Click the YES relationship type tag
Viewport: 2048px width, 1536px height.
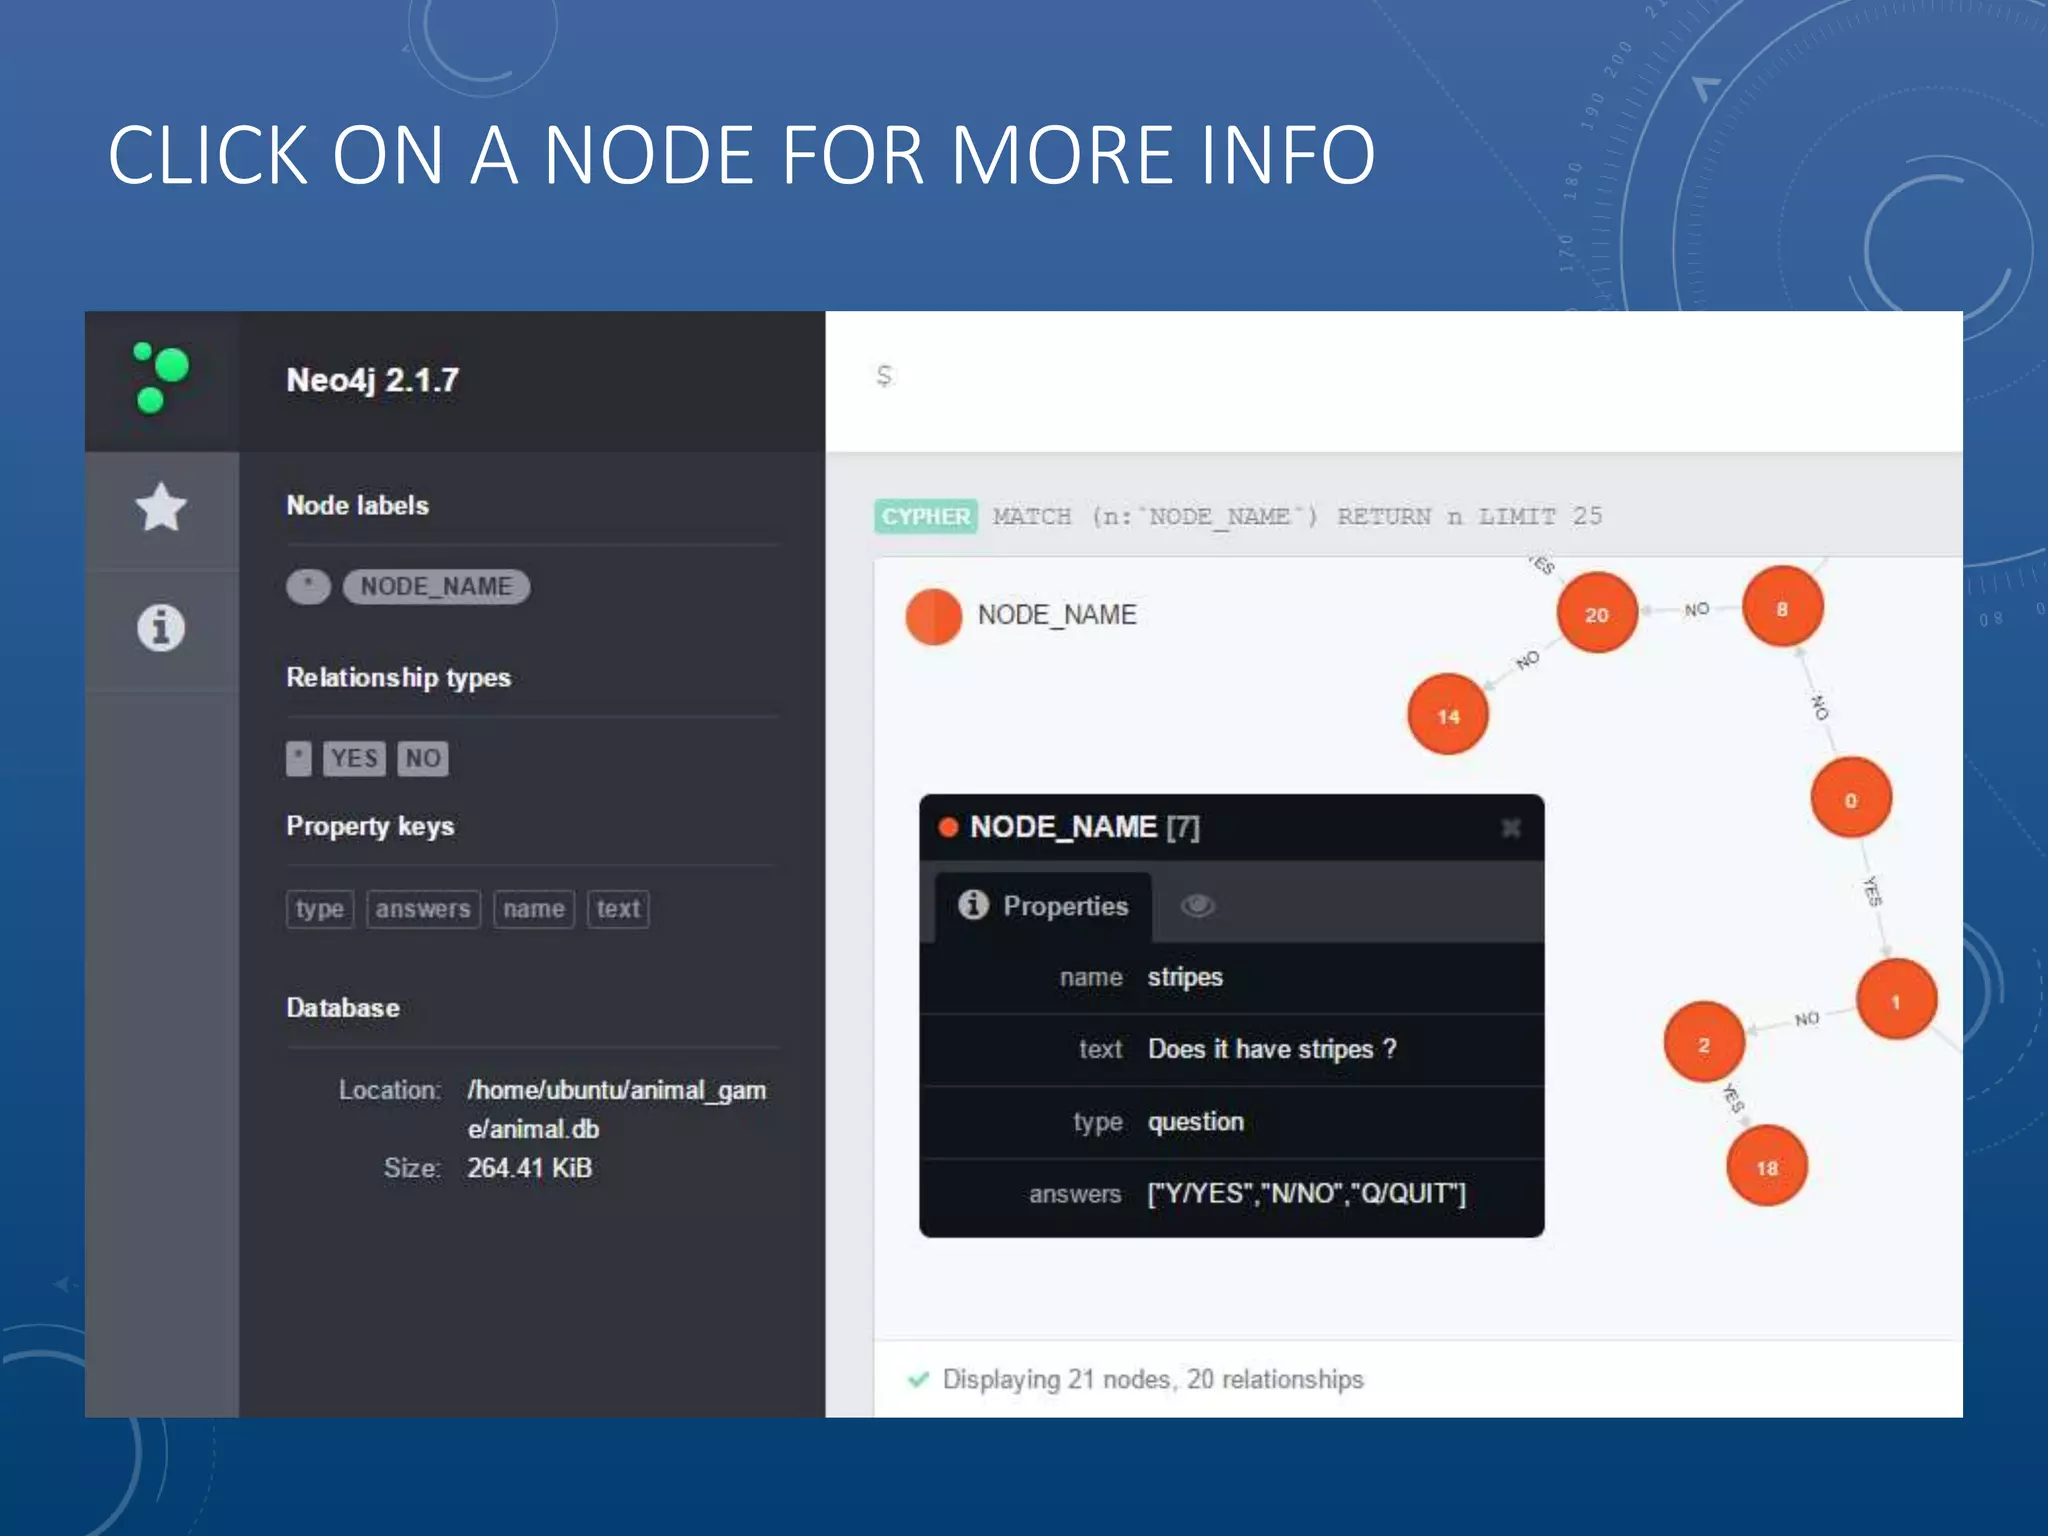pos(354,758)
